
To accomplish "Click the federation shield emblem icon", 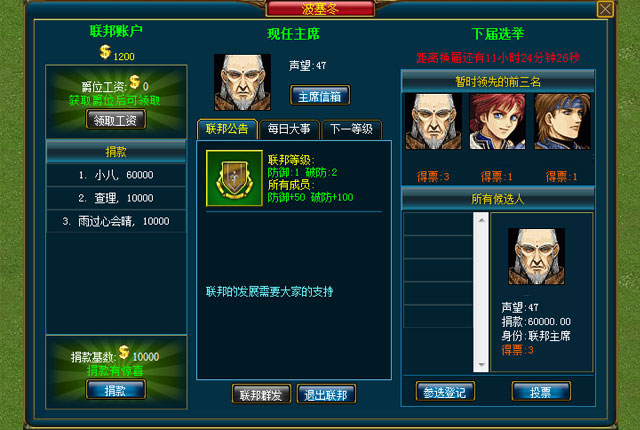I will pos(234,178).
